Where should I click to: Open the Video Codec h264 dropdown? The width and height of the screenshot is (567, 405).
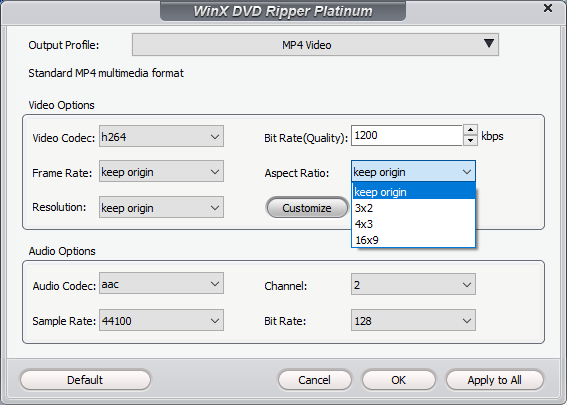(161, 136)
